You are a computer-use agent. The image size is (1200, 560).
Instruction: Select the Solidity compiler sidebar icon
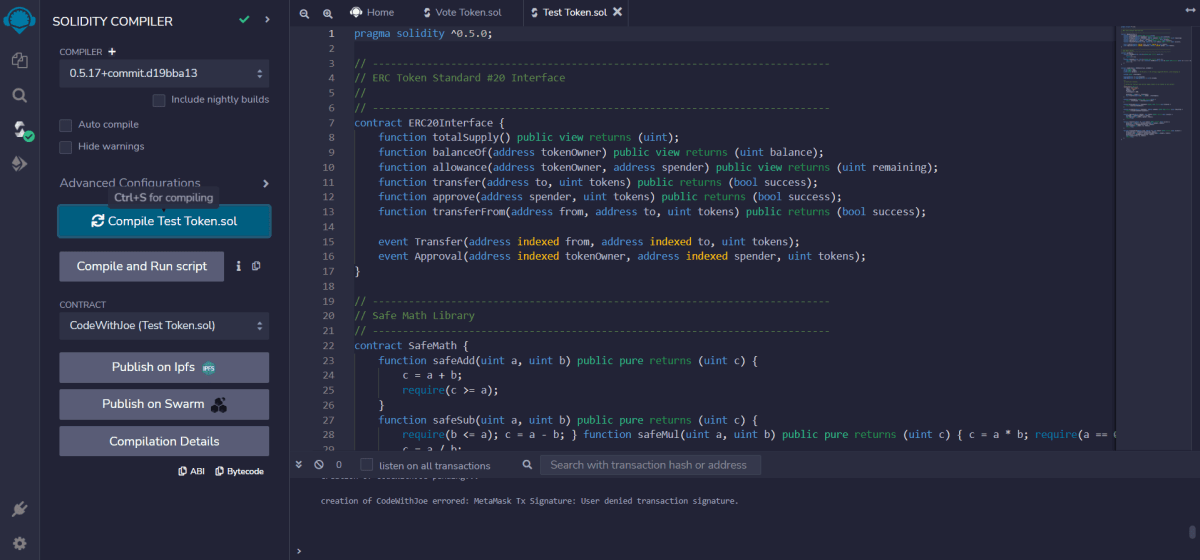pos(20,129)
